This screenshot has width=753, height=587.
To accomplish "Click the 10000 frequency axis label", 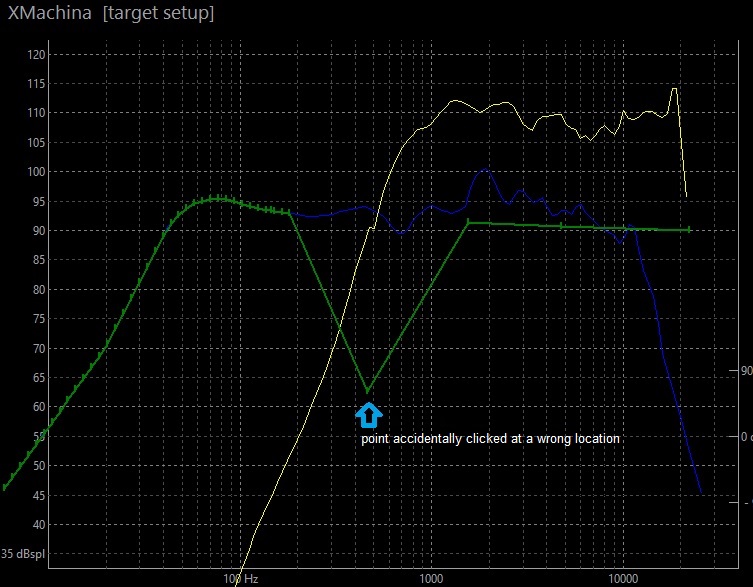I will pos(623,578).
